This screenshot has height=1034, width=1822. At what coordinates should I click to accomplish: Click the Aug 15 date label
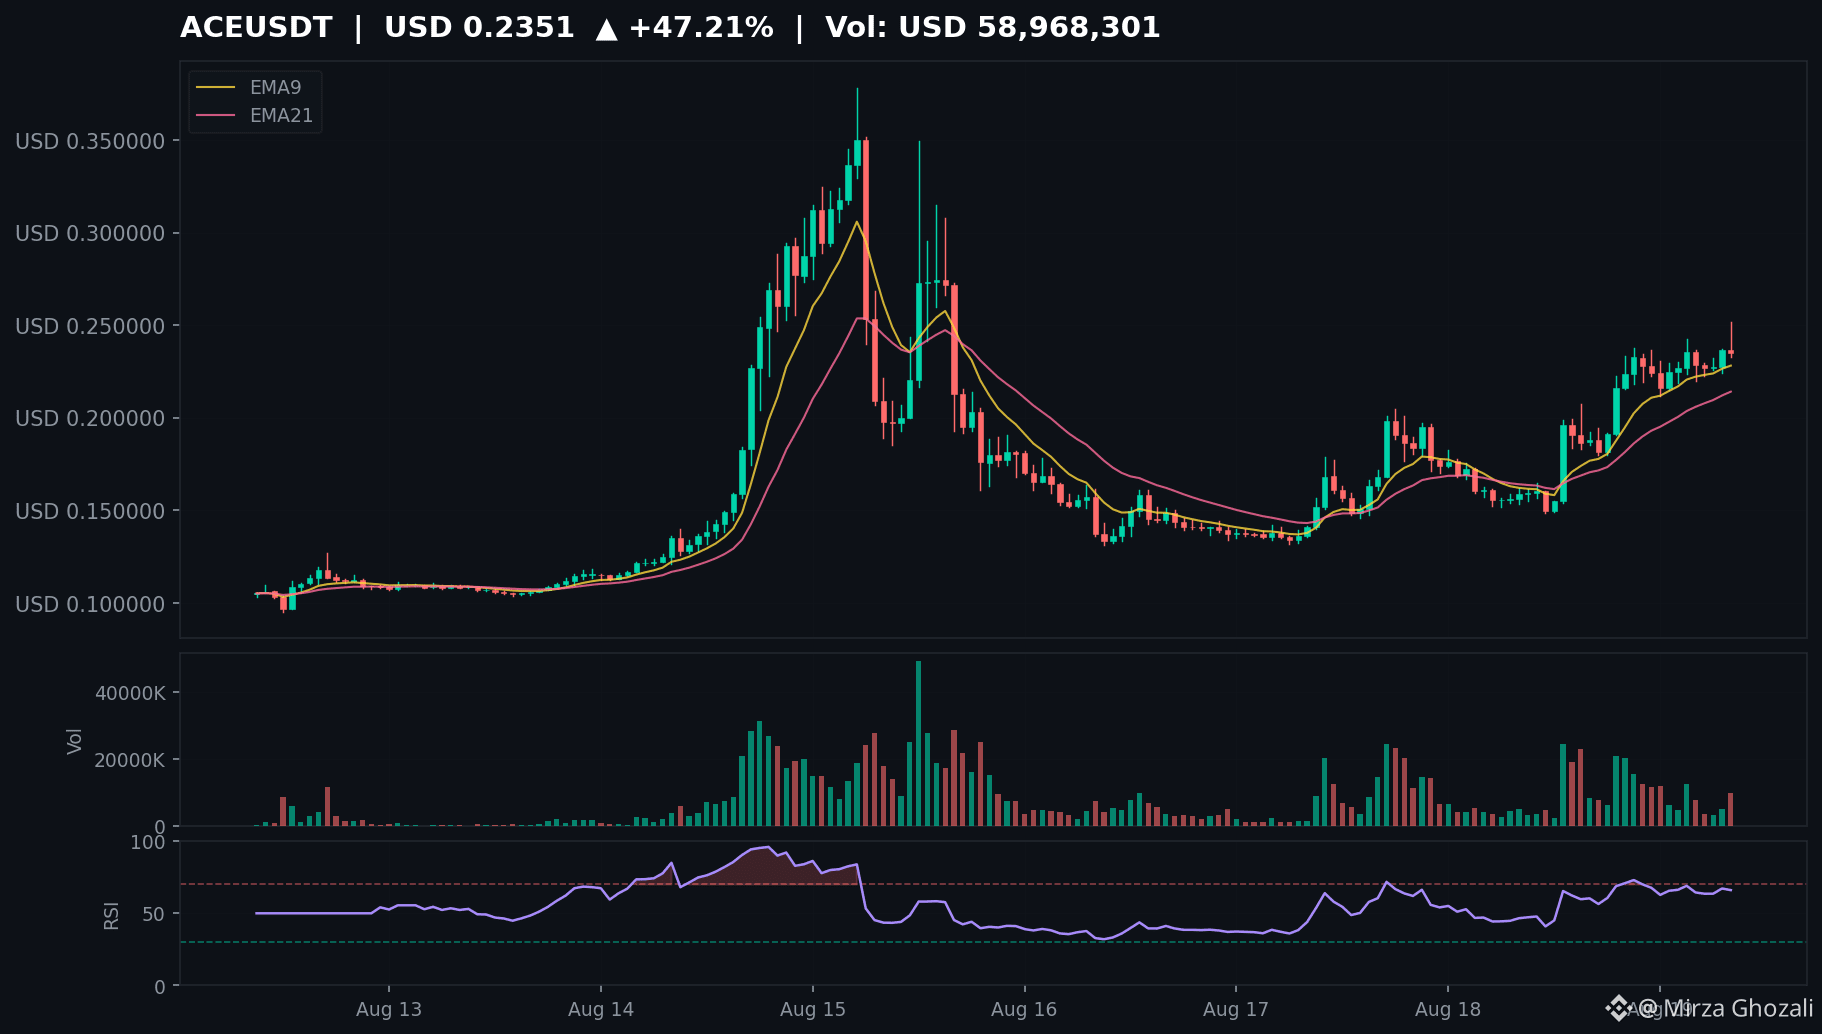point(813,1009)
